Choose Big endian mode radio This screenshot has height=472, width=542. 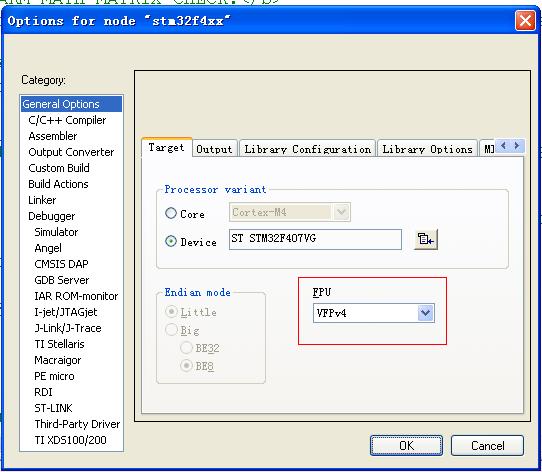click(171, 330)
